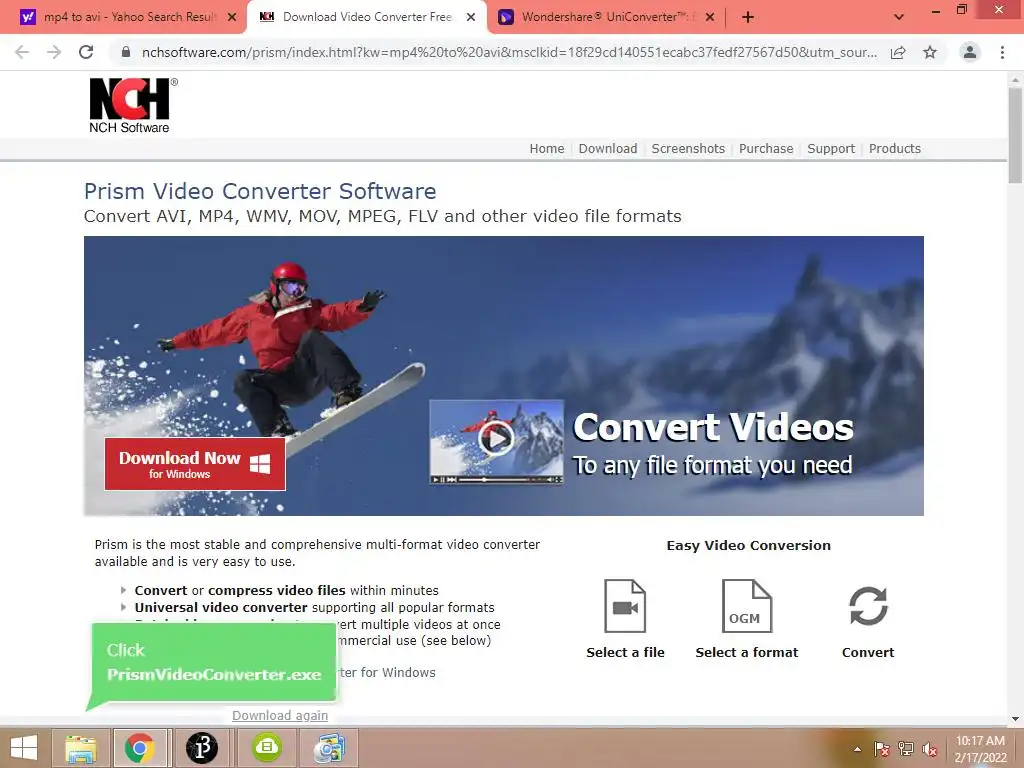Click the Action Center flag tray icon

(x=881, y=749)
